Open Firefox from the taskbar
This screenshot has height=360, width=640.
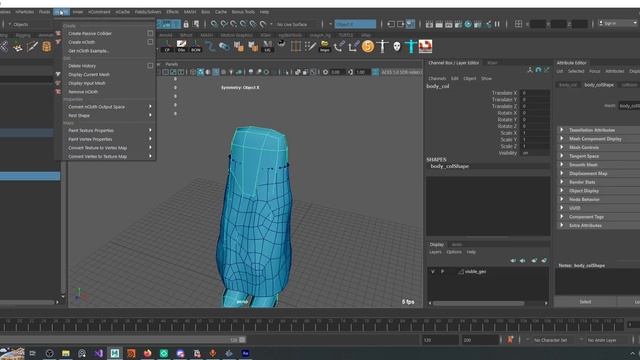[x=147, y=353]
